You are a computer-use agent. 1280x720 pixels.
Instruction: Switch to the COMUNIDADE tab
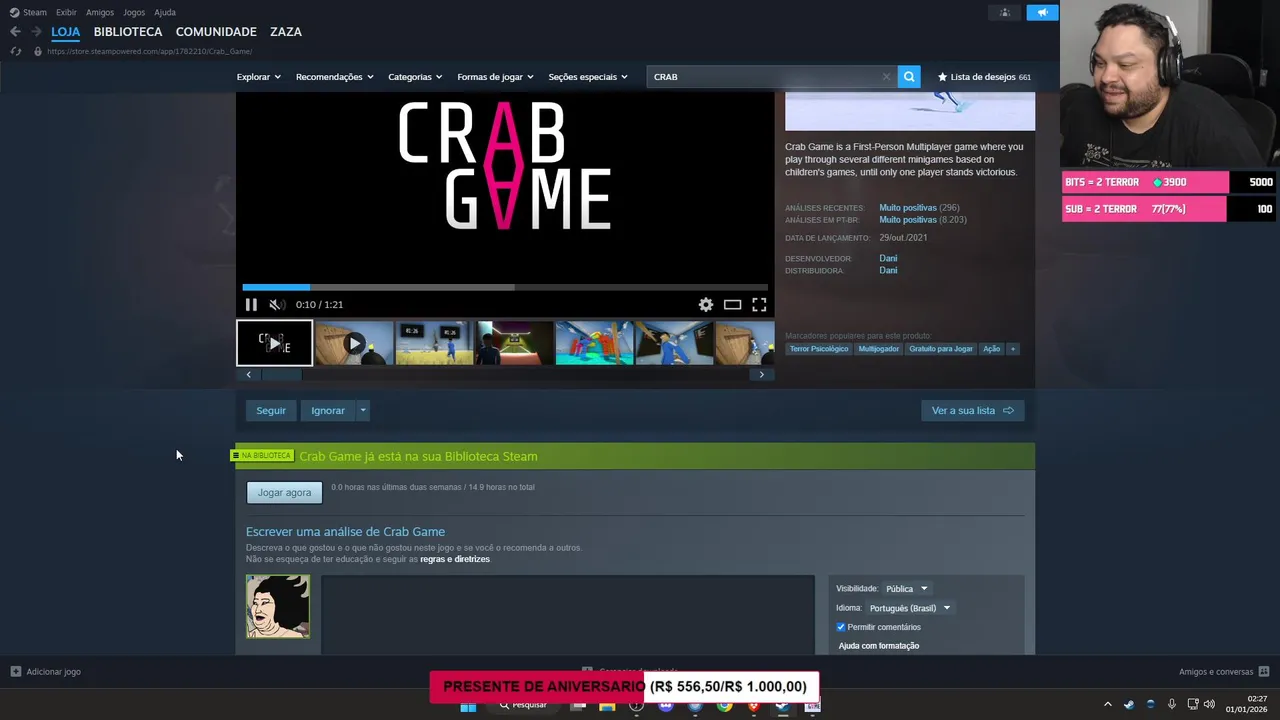[x=216, y=32]
